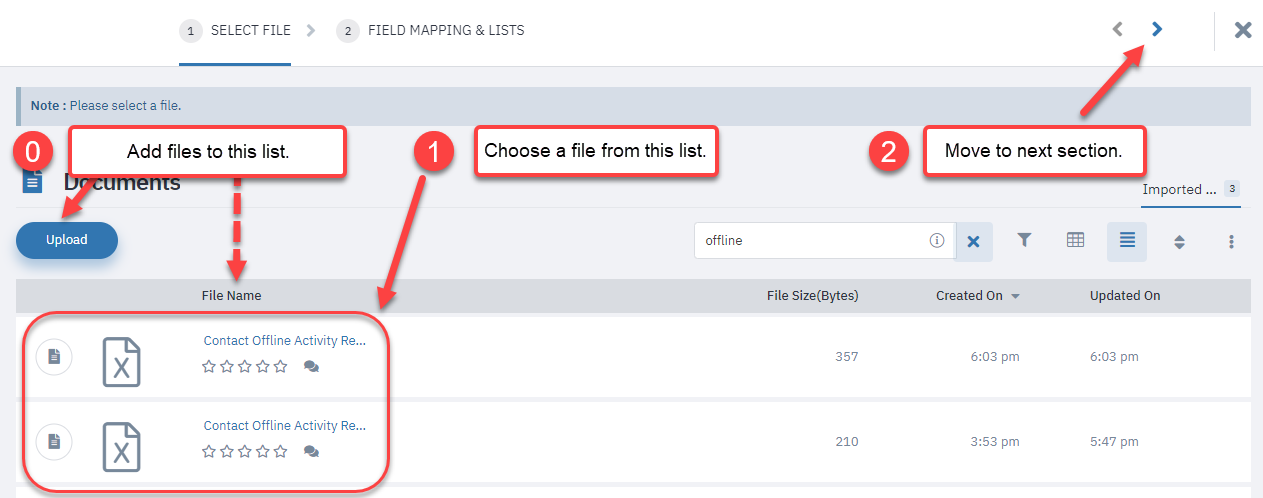Open Field Mapping & Lists step

[x=431, y=31]
